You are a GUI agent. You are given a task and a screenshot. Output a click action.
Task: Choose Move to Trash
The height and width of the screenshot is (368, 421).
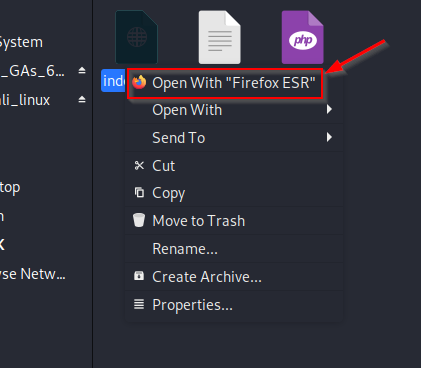[233, 221]
